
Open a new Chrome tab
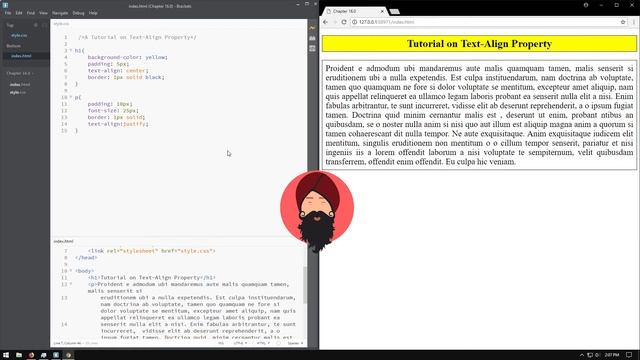pos(394,11)
